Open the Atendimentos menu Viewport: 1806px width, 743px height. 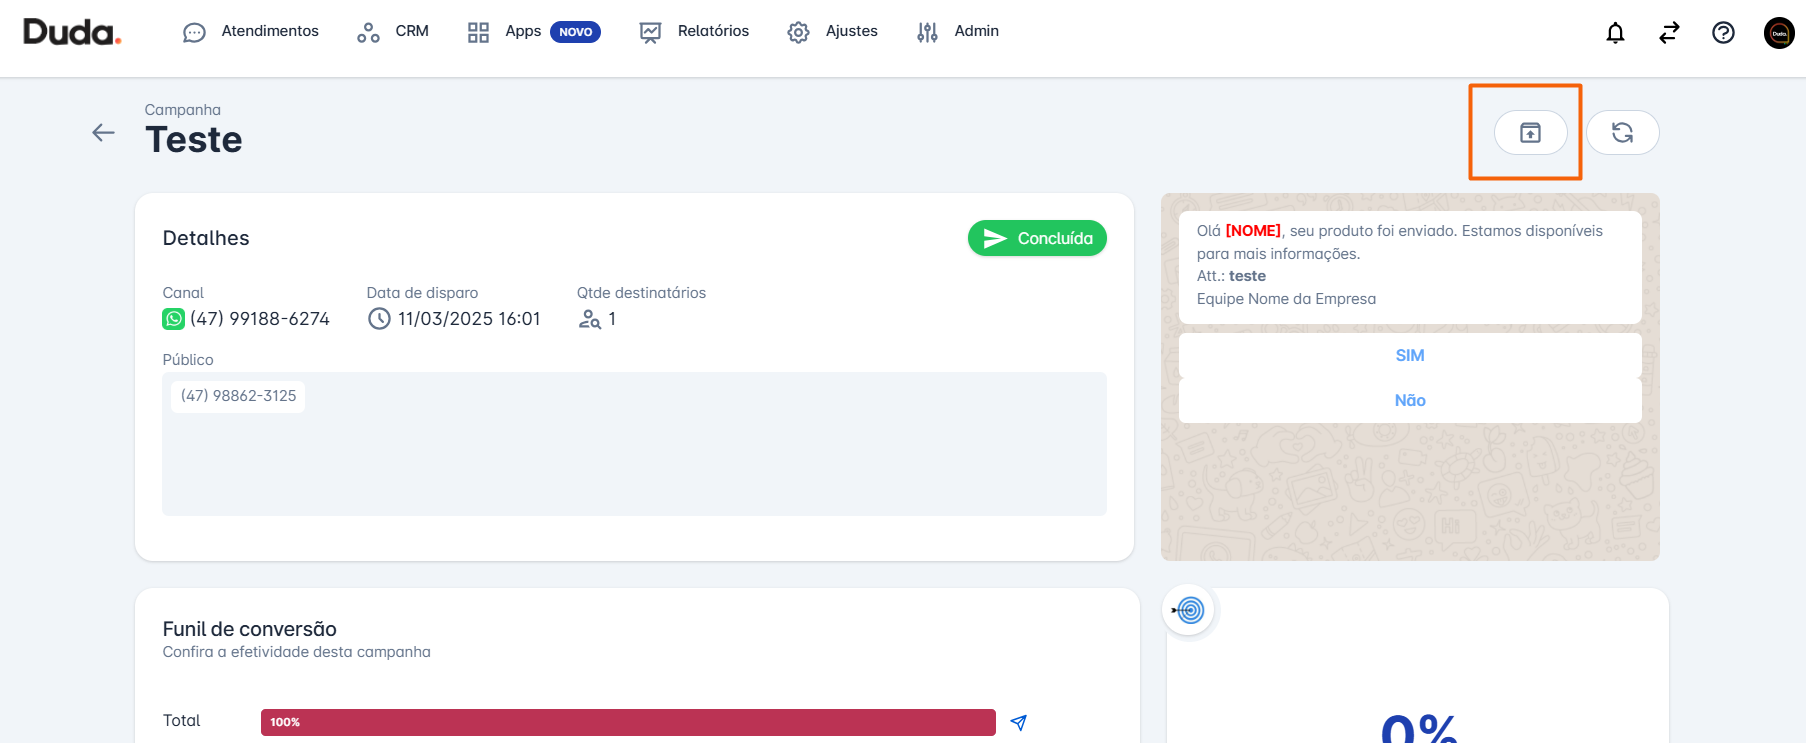pyautogui.click(x=251, y=32)
